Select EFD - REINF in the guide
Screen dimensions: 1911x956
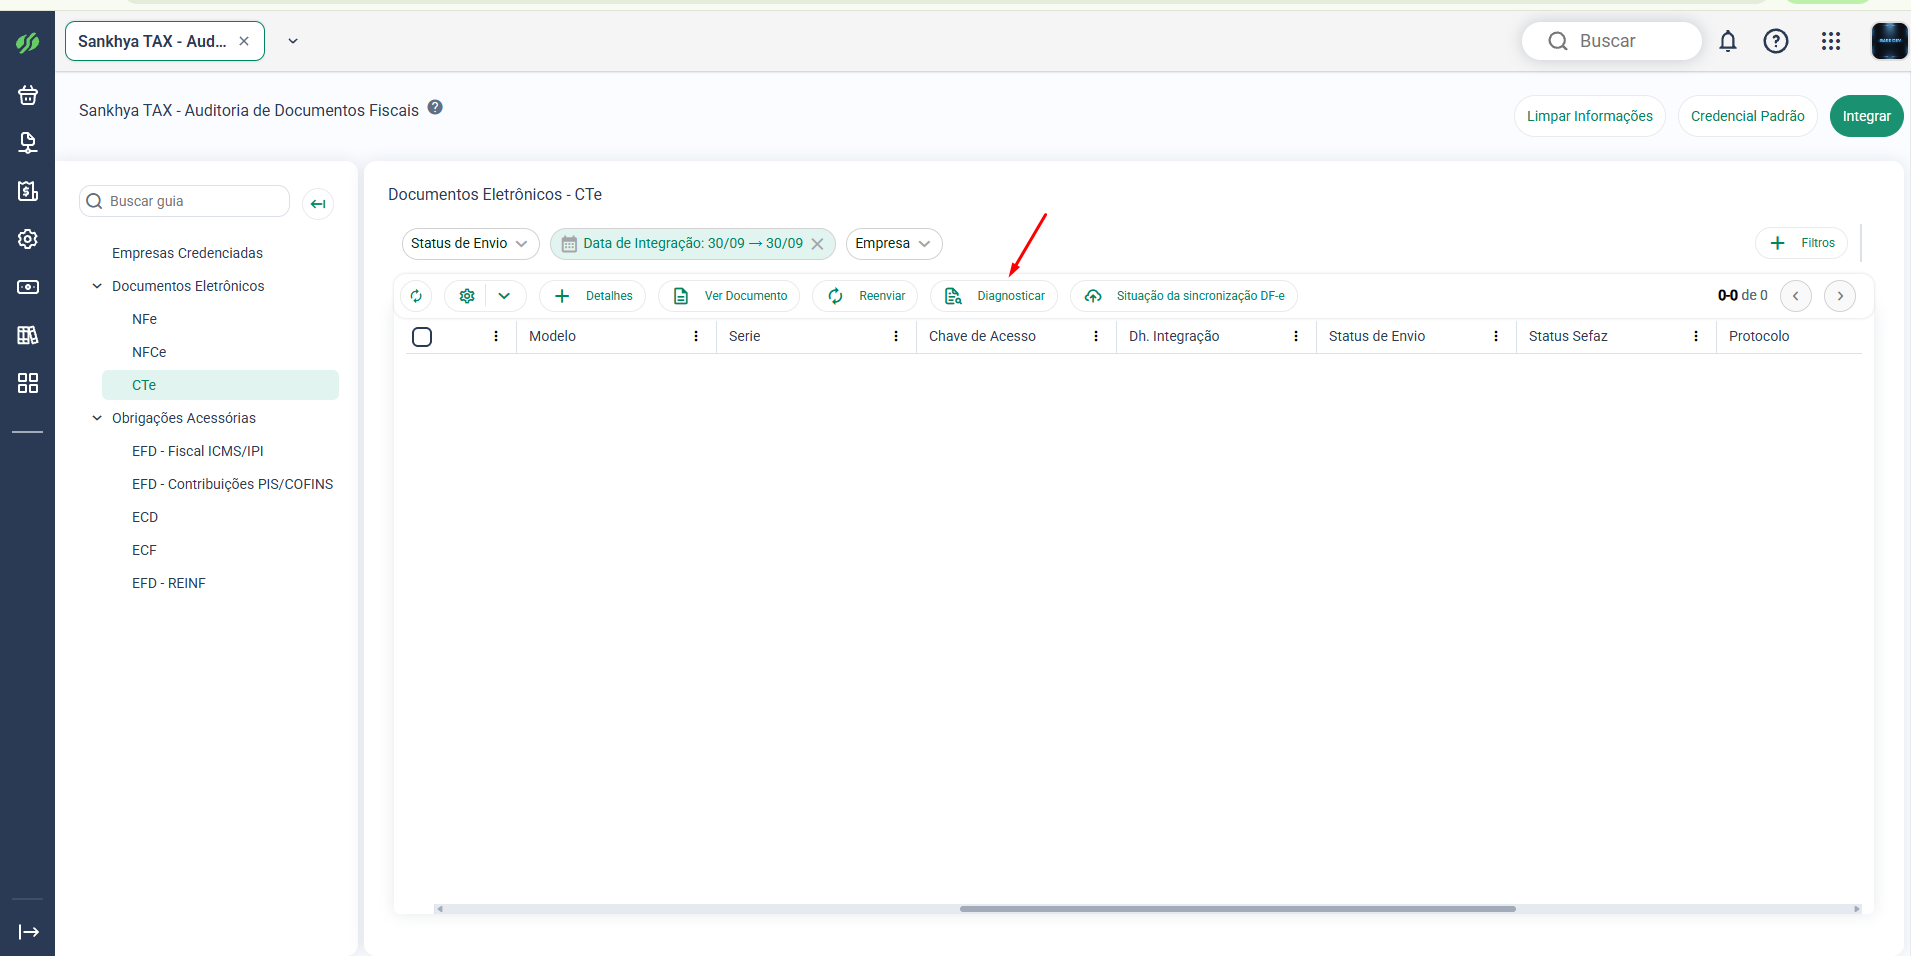point(169,583)
